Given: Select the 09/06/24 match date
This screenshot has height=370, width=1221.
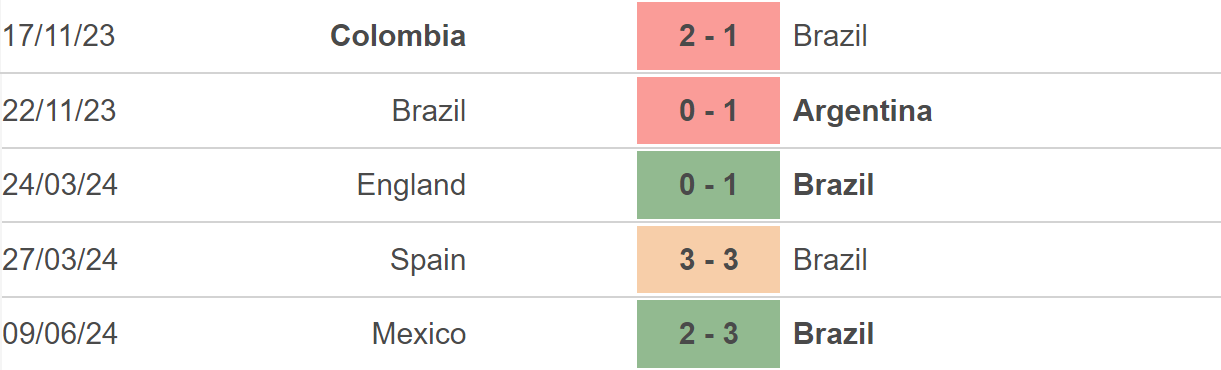Looking at the screenshot, I should 60,334.
